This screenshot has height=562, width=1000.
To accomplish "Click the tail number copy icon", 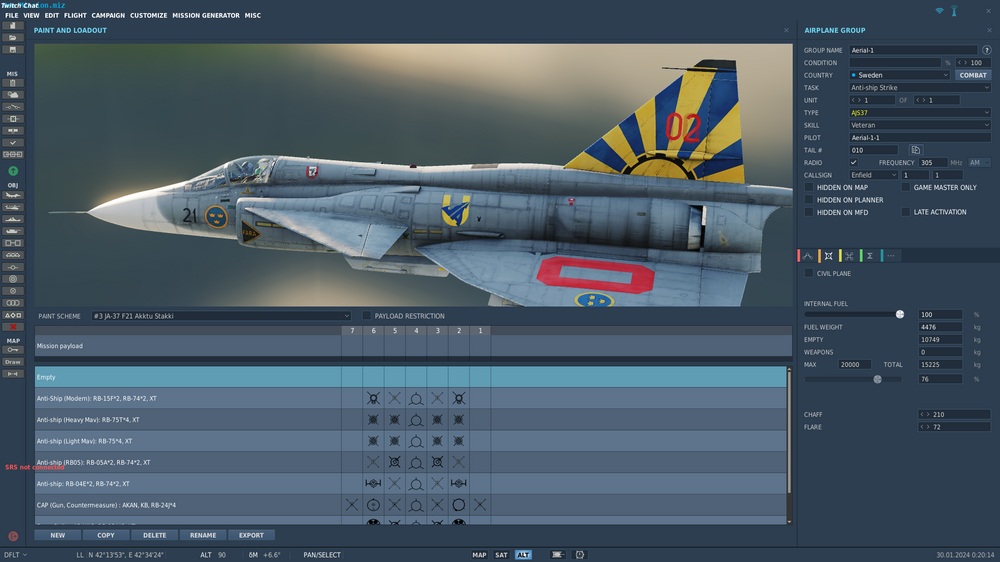I will coord(916,150).
